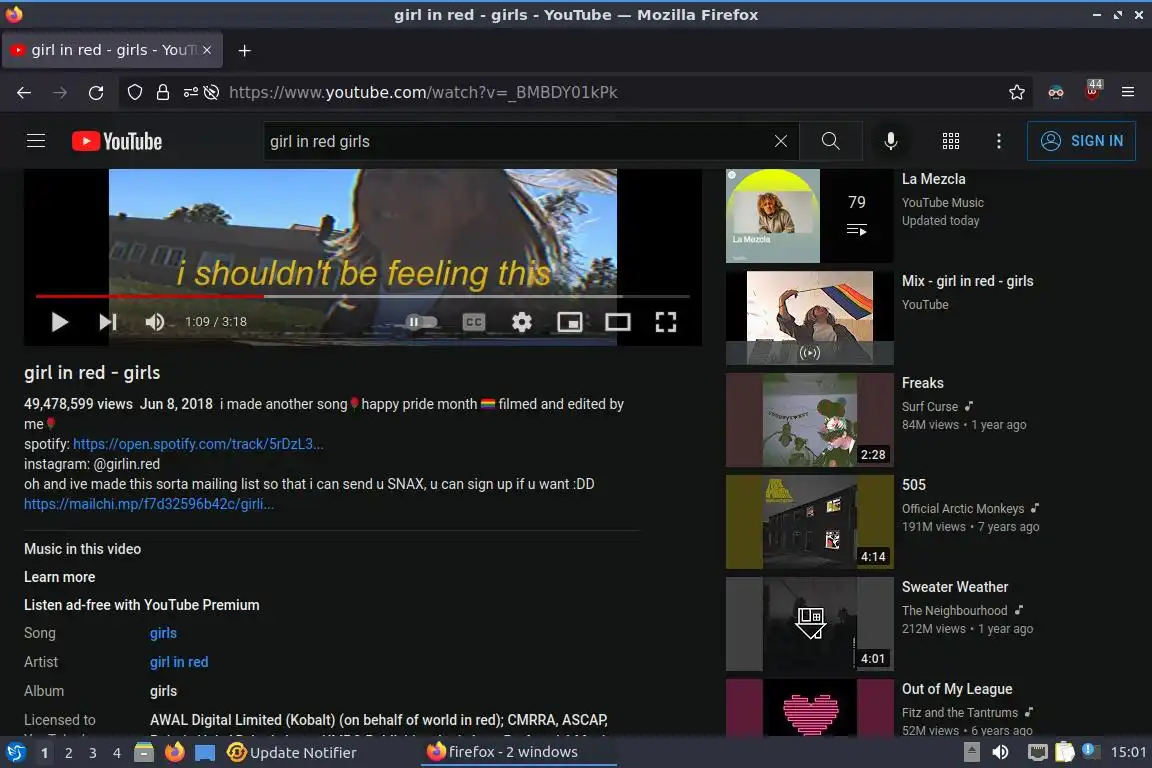Open YouTube apps grid
This screenshot has height=768, width=1152.
(951, 141)
